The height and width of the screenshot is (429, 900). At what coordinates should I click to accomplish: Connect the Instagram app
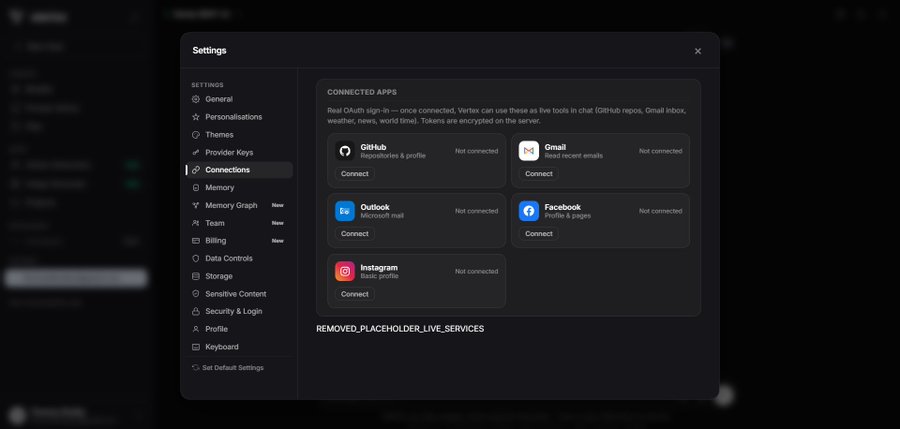(355, 294)
